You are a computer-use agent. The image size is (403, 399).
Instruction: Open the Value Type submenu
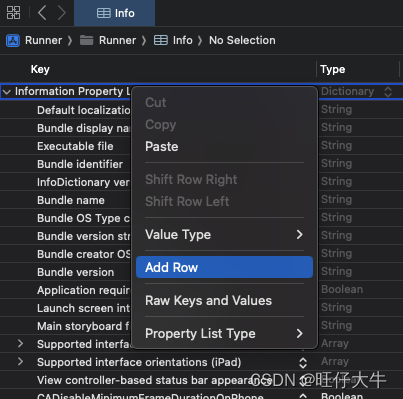coord(224,235)
